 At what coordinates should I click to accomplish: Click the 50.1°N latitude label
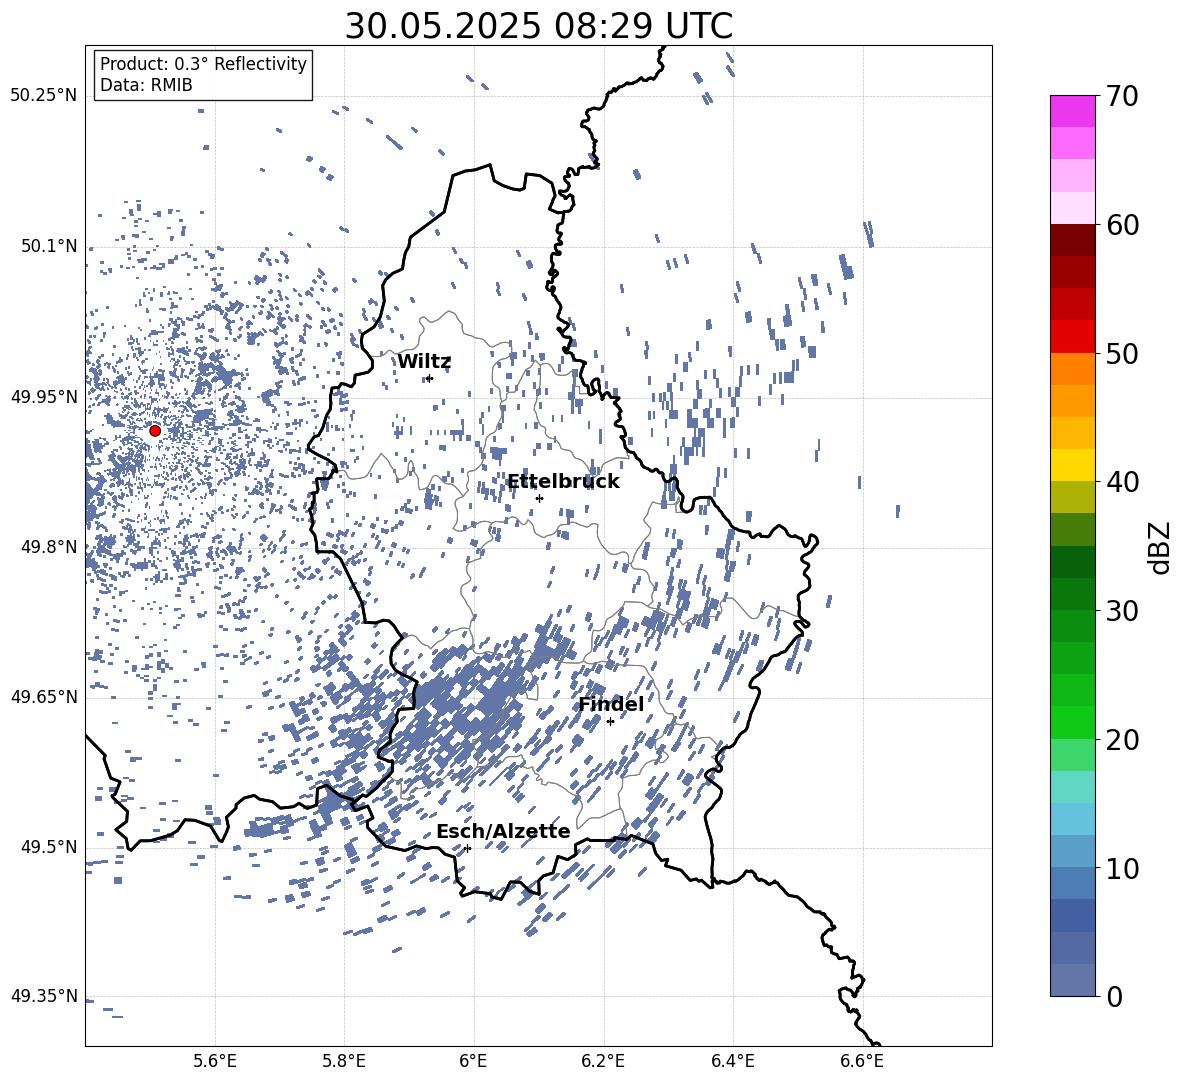(x=49, y=246)
